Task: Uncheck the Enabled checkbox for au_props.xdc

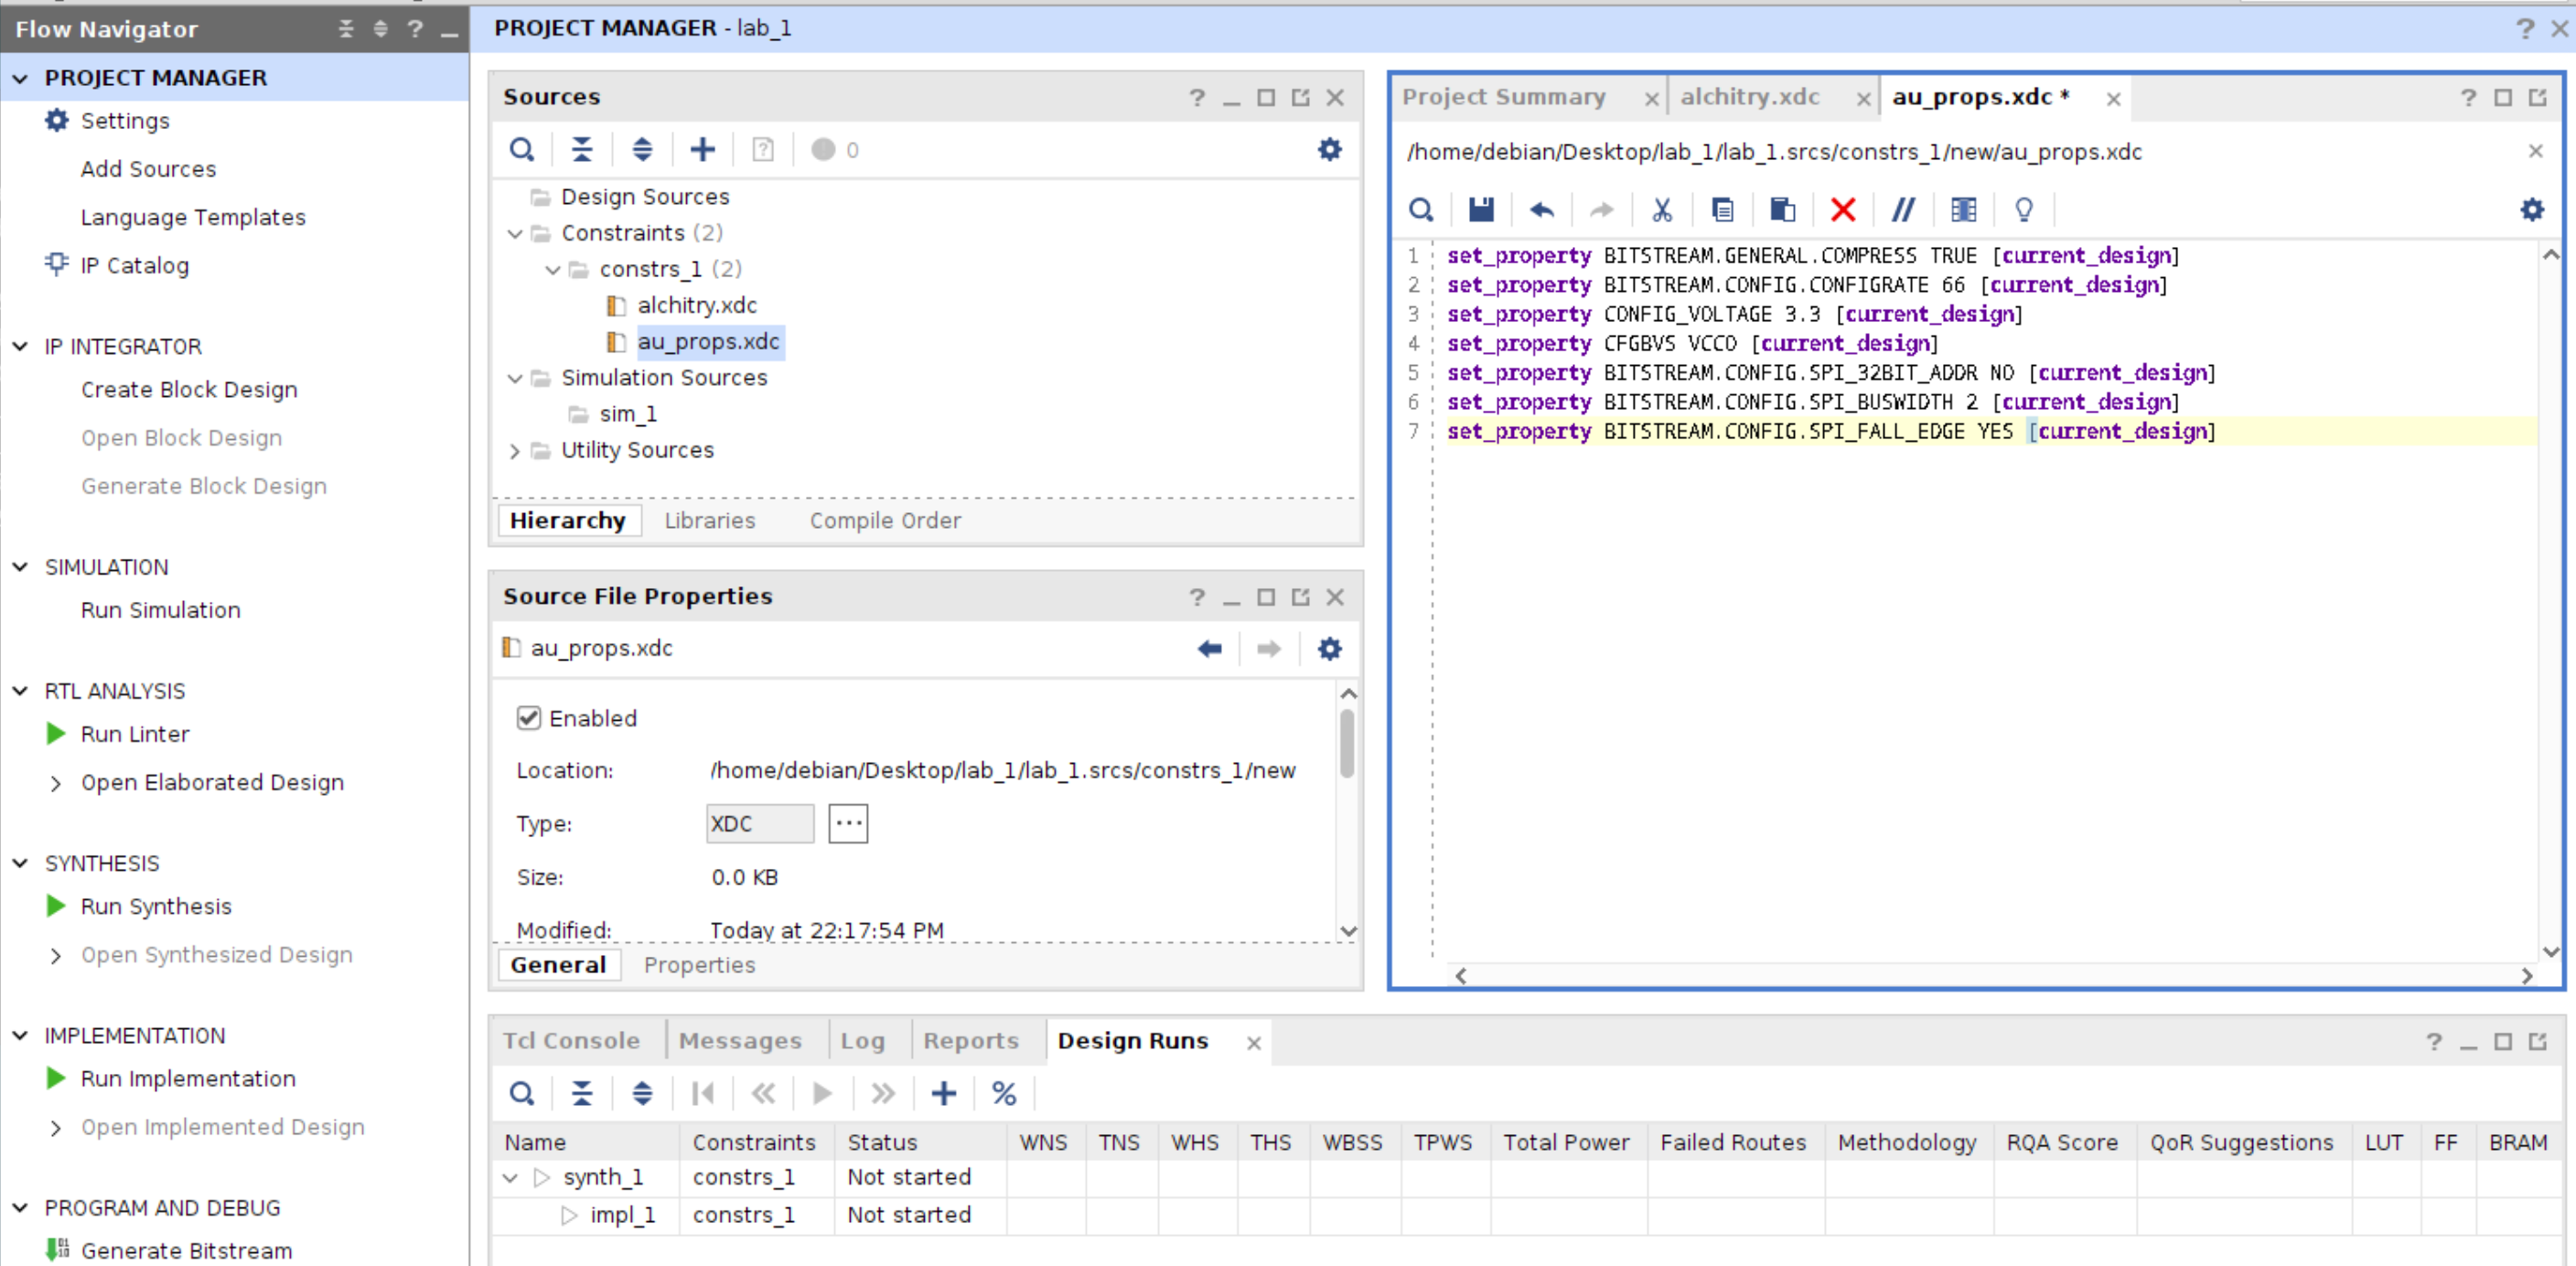Action: [528, 717]
